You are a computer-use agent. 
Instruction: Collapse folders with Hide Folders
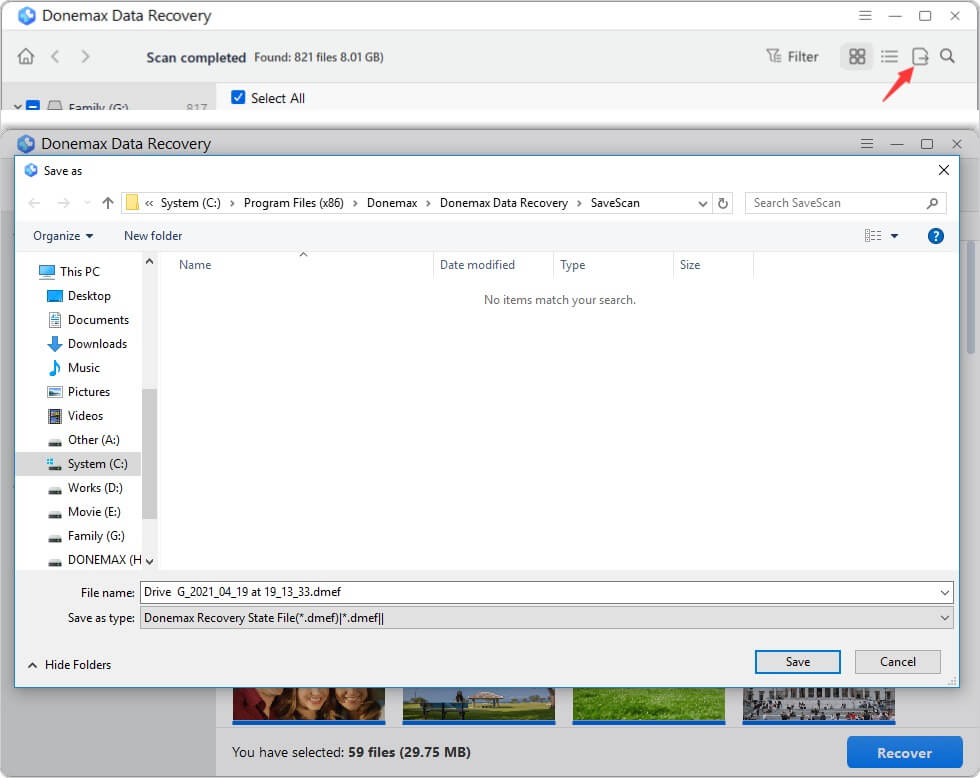click(x=69, y=665)
